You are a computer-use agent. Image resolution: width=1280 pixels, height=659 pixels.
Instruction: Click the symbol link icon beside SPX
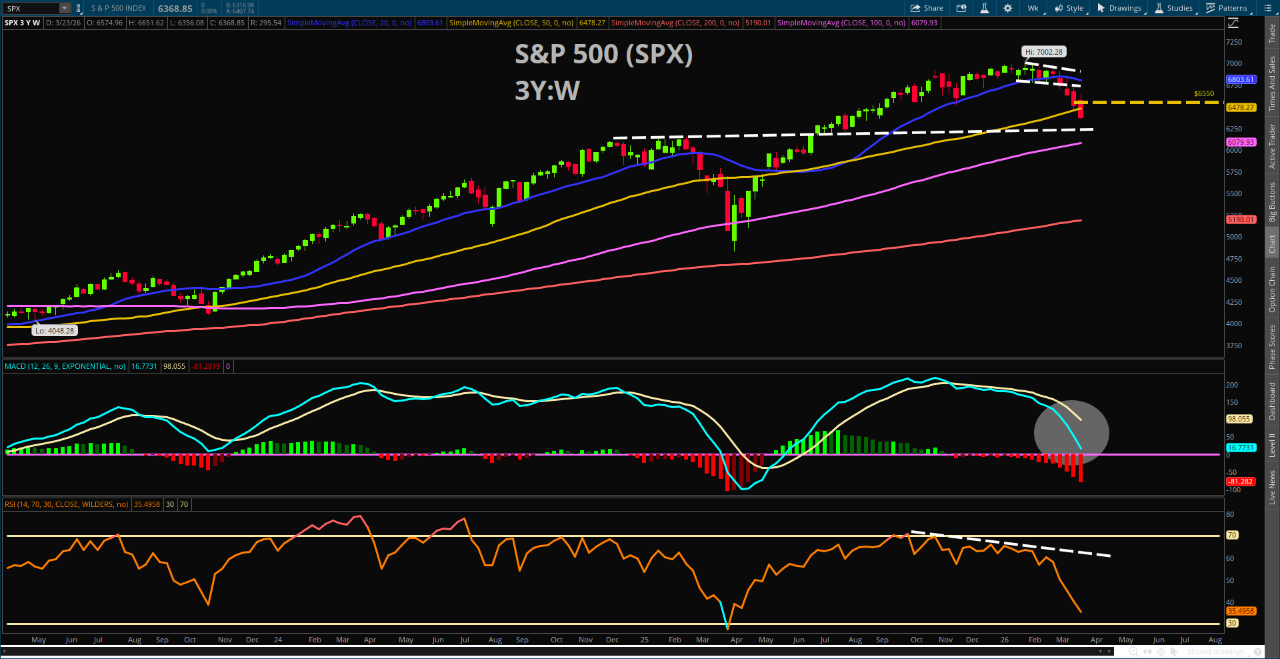pos(79,8)
